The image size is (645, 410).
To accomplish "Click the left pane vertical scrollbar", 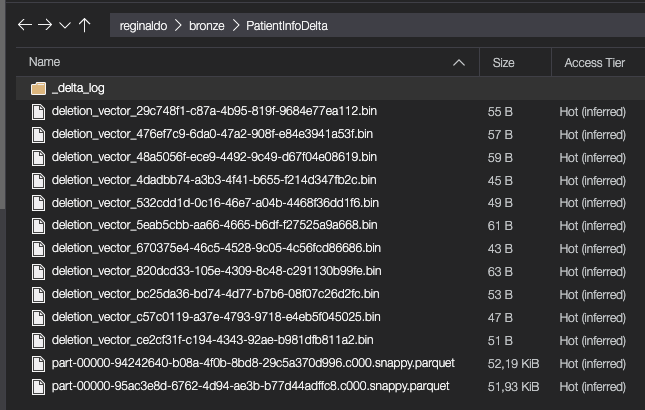I will tap(2, 103).
